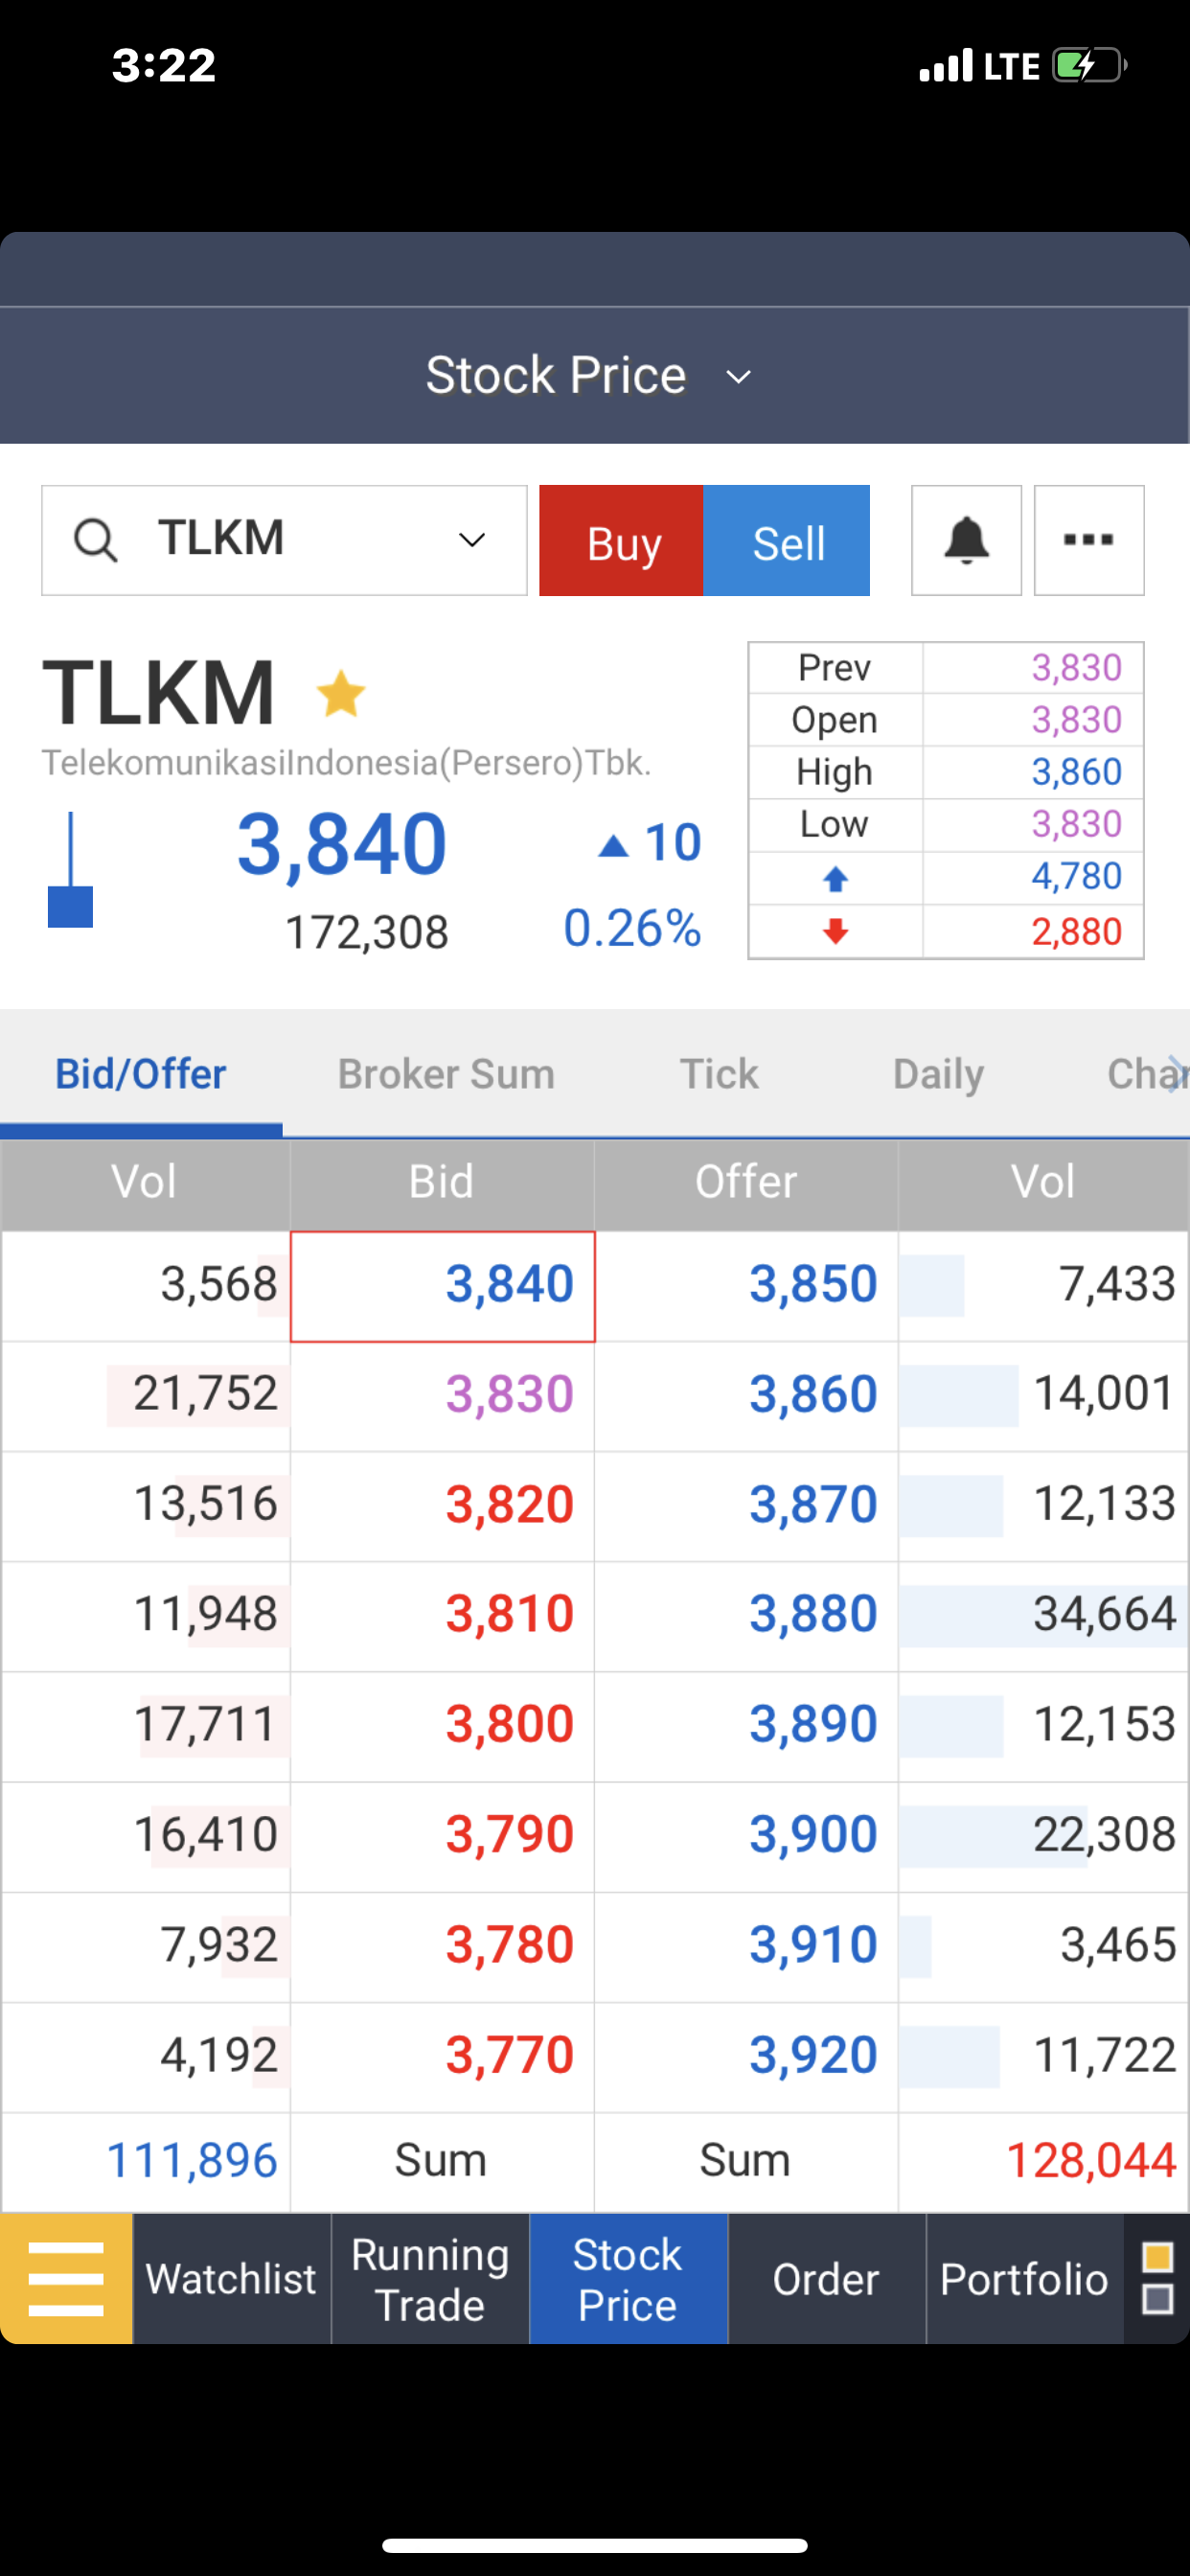Tap the Open value 3,830
Viewport: 1190px width, 2576px height.
1076,720
